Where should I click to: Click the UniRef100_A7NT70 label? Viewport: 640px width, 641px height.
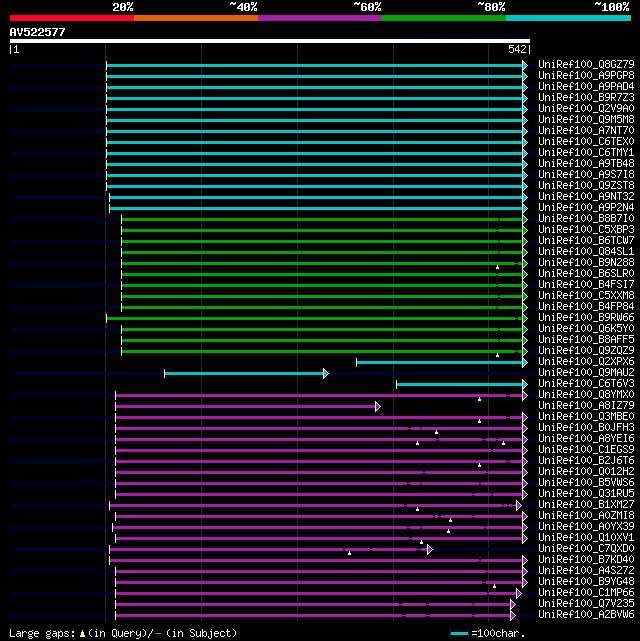586,131
